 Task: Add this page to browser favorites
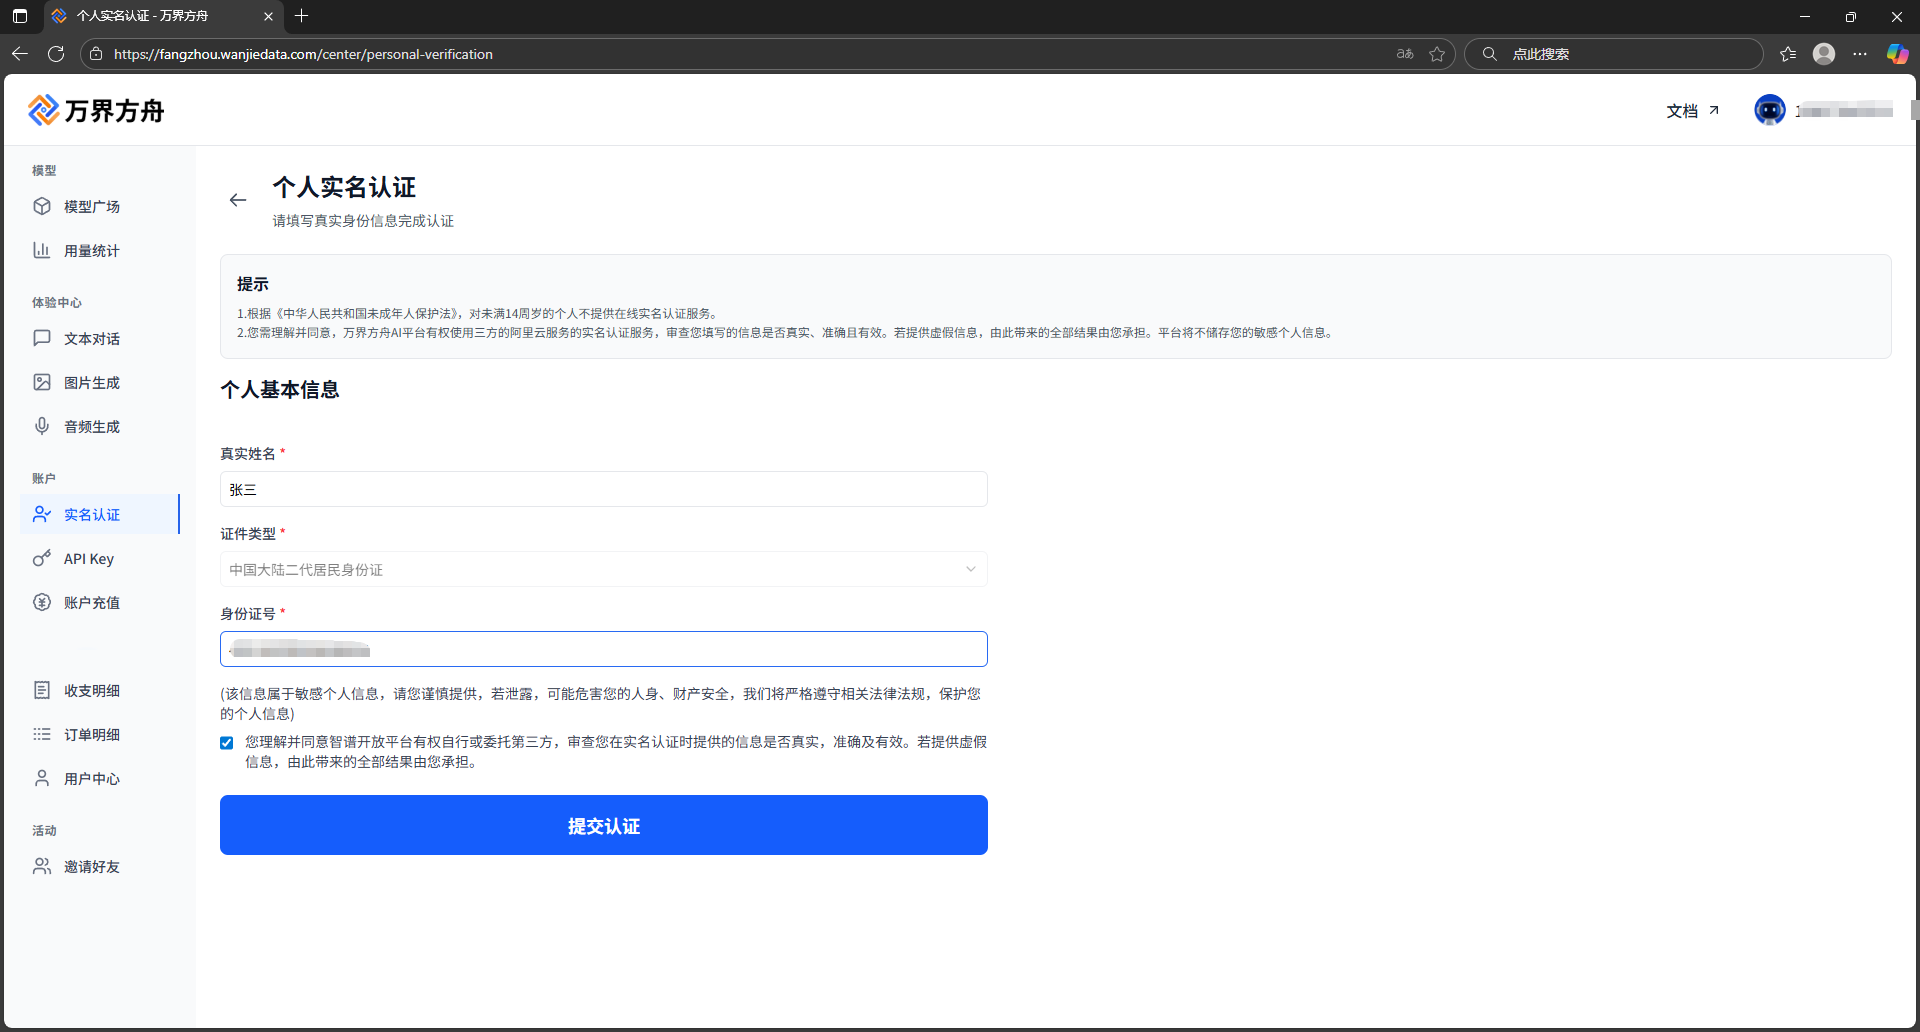pos(1437,54)
